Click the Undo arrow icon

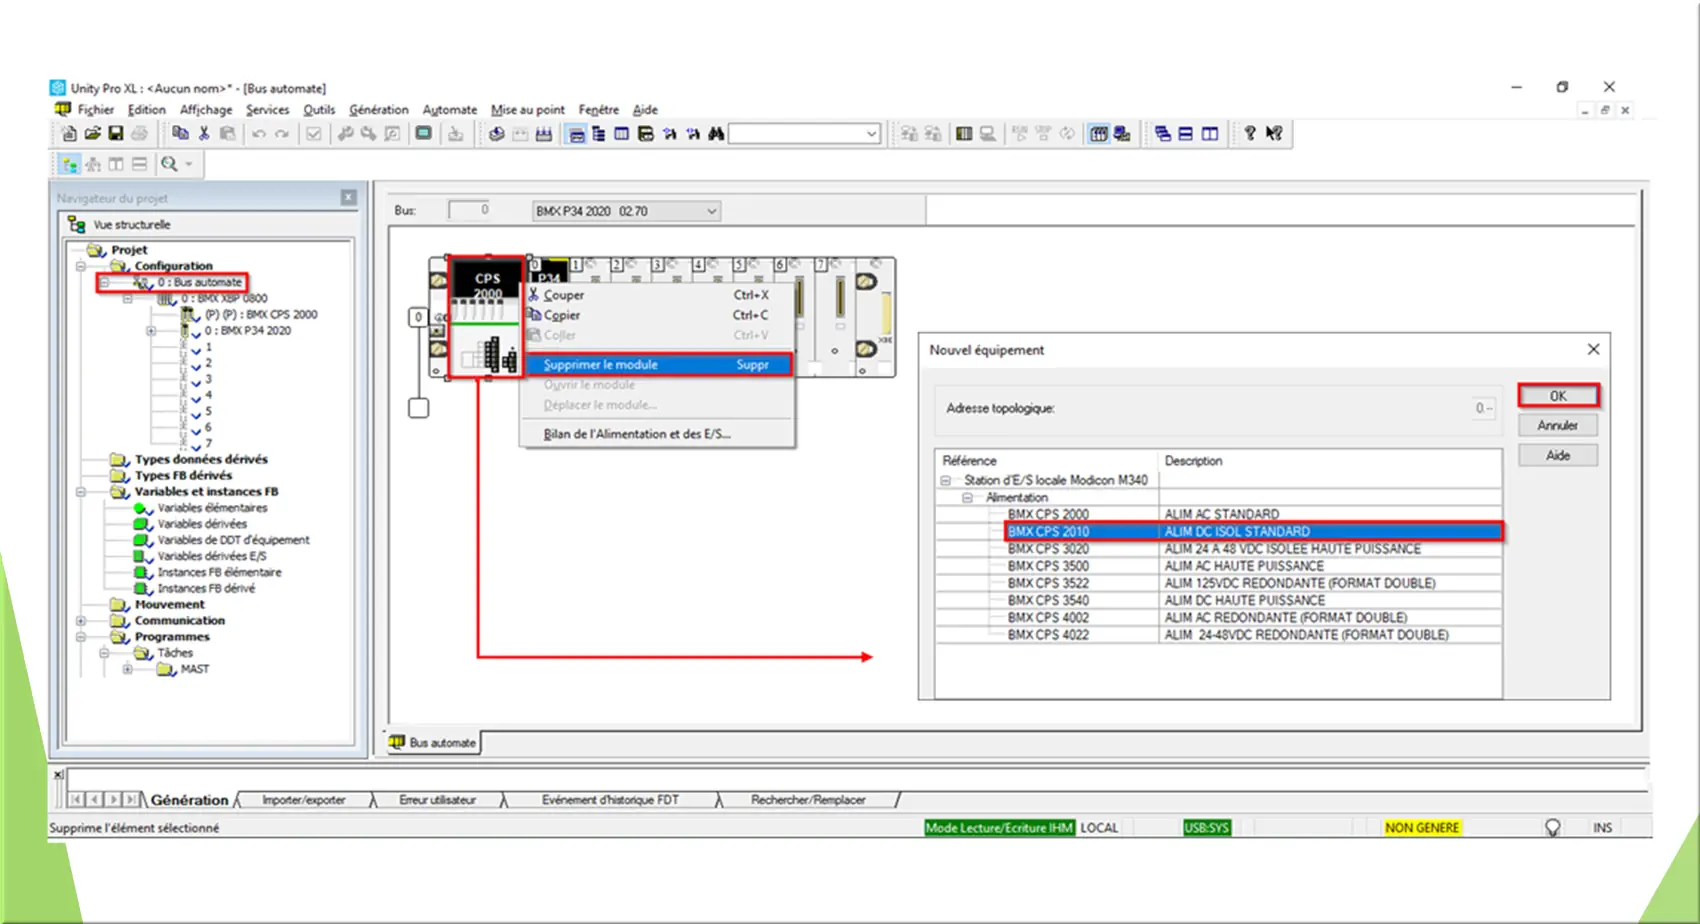(x=259, y=134)
